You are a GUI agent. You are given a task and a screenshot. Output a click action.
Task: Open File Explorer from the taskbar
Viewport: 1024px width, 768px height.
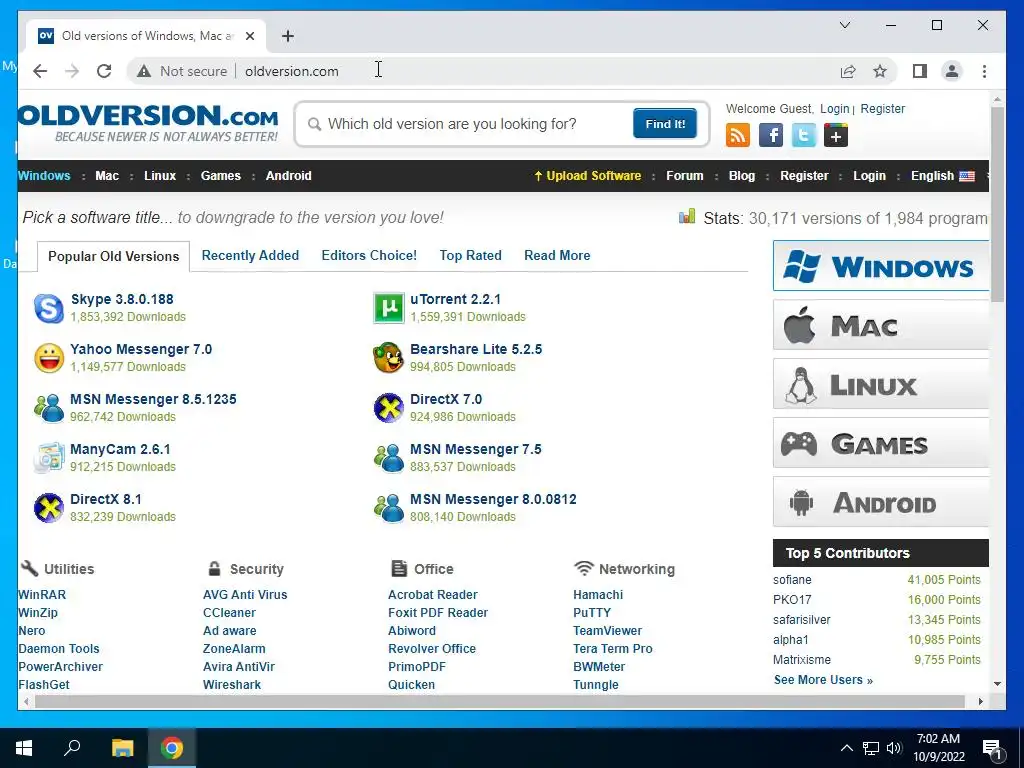[122, 748]
